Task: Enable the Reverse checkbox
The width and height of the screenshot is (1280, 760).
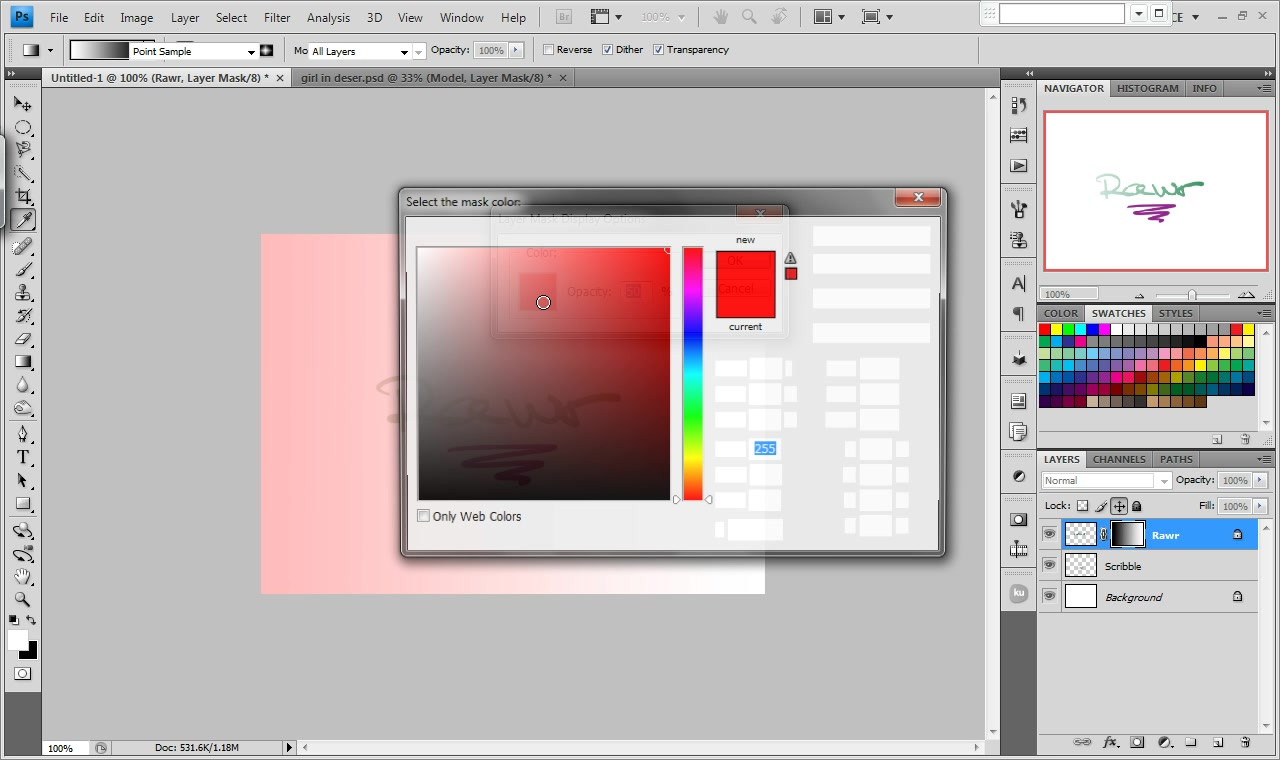Action: pyautogui.click(x=549, y=50)
